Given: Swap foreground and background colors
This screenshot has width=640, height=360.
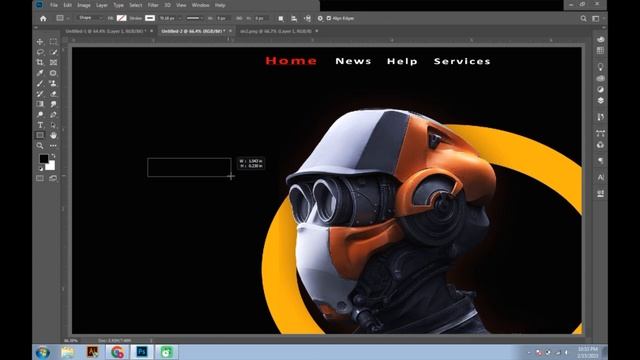Looking at the screenshot, I should click(53, 156).
